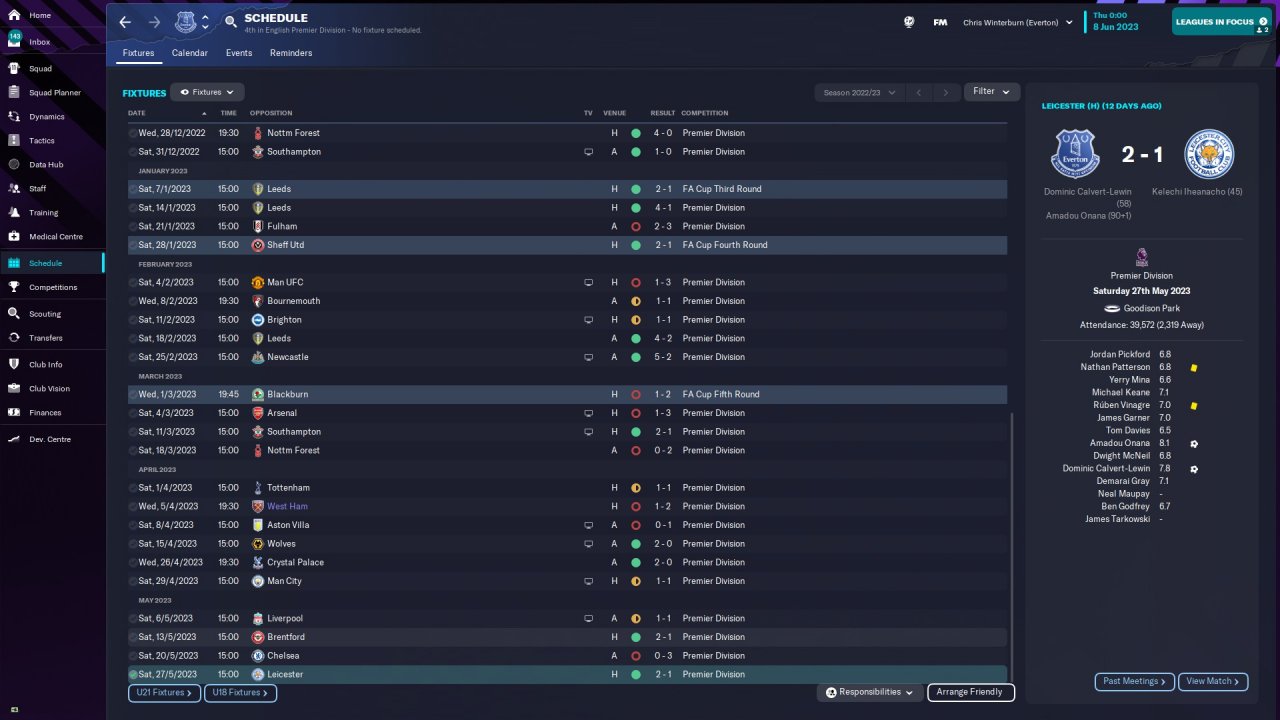Select the circle beside Sat, 20/5/2023
The width and height of the screenshot is (1280, 720).
click(x=133, y=656)
